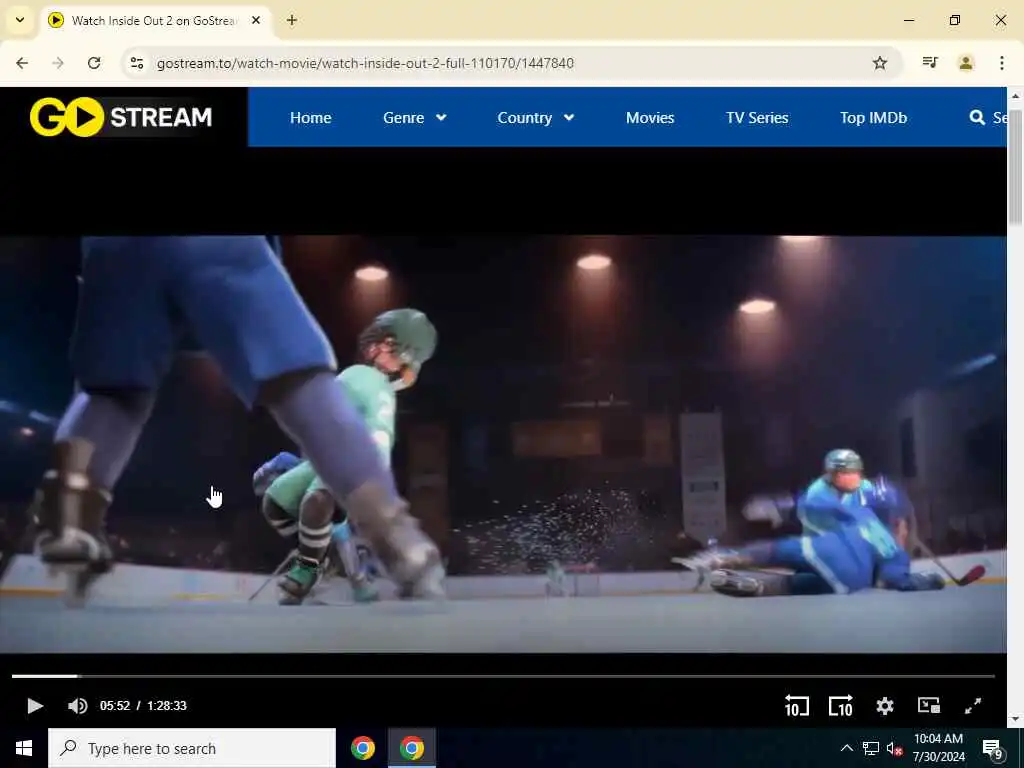The image size is (1024, 768).
Task: Mute the video player volume
Action: click(78, 705)
